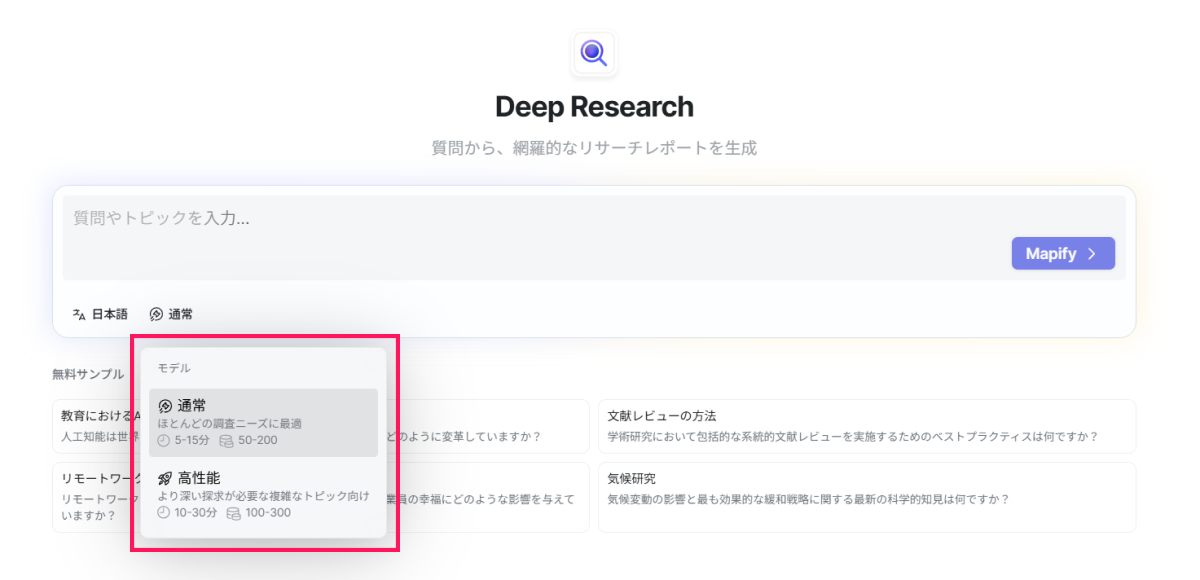The image size is (1200, 580).
Task: Click the Deep Research heading text
Action: (594, 107)
